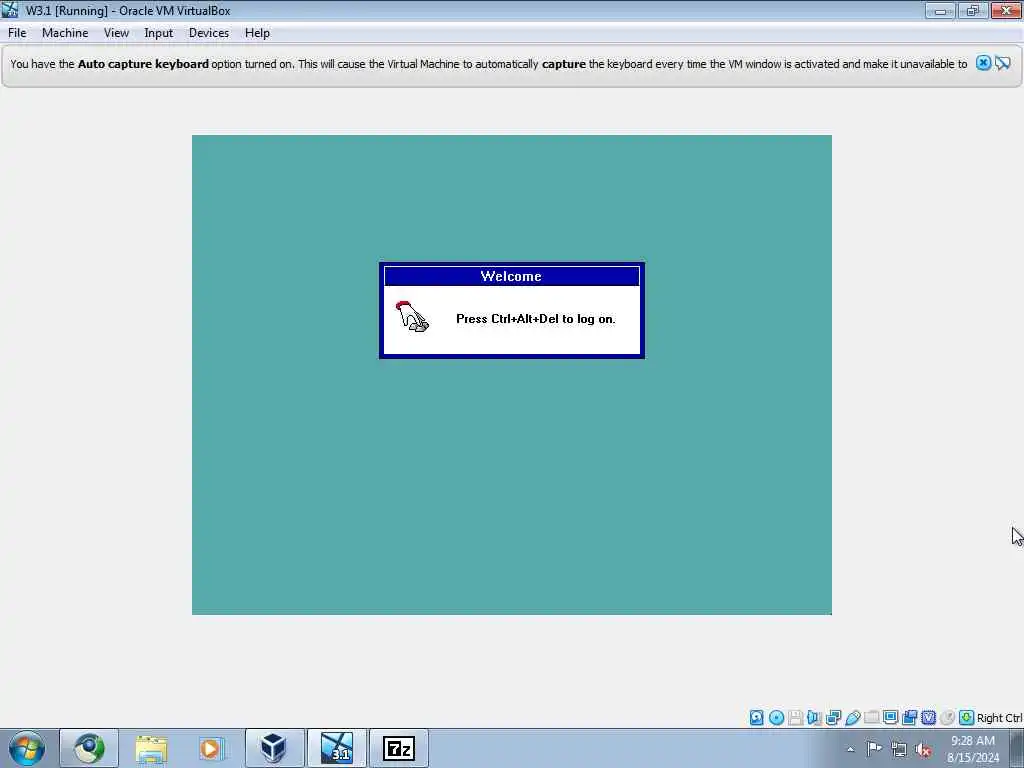
Task: Open 7-Zip from the taskbar
Action: point(398,748)
